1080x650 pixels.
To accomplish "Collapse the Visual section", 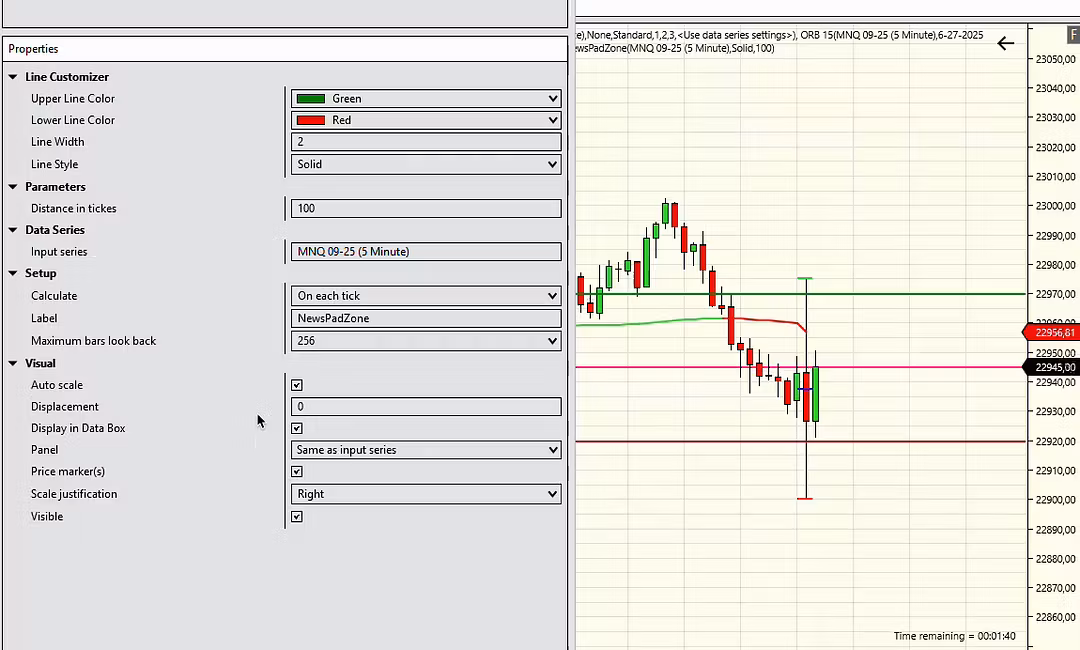I will (x=13, y=363).
